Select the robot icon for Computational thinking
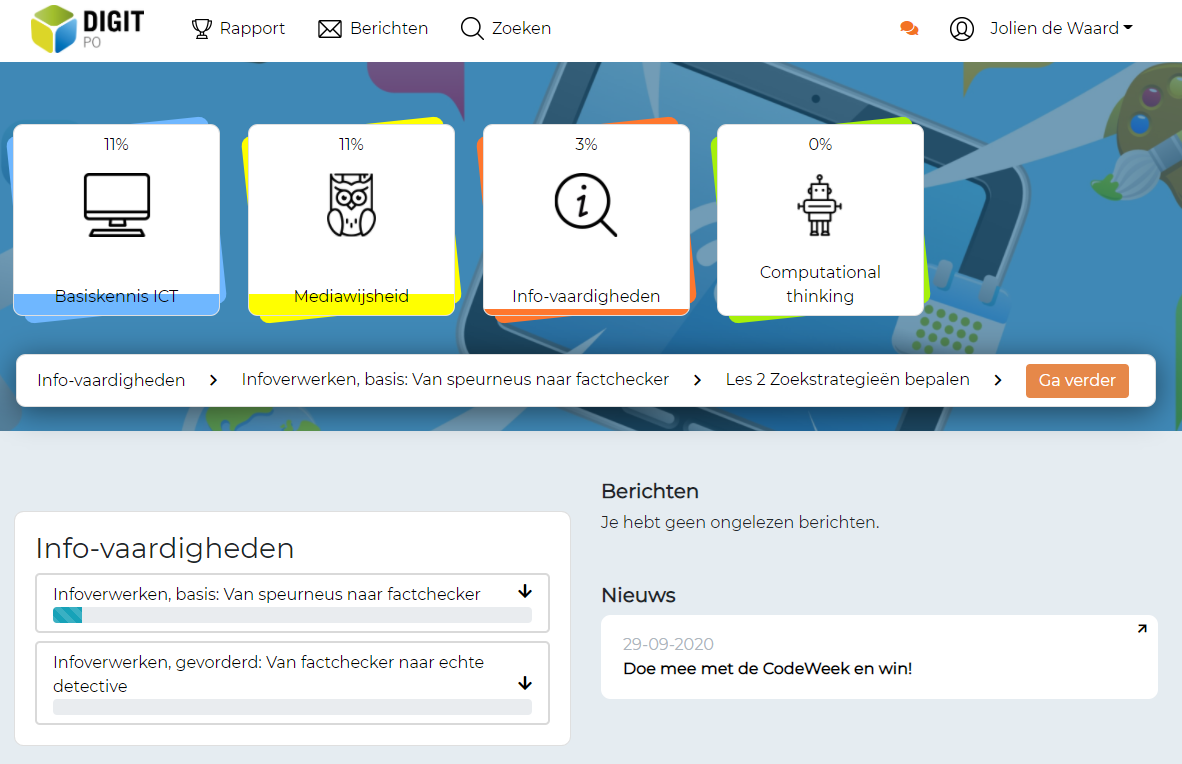This screenshot has width=1182, height=764. pos(820,205)
